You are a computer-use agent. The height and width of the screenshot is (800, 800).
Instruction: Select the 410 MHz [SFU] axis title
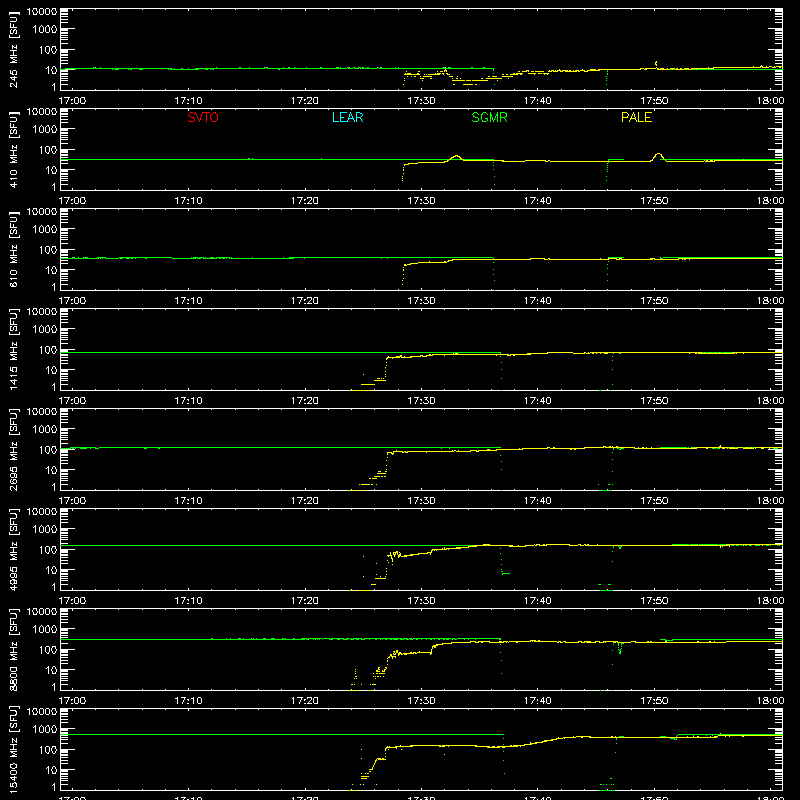(14, 149)
